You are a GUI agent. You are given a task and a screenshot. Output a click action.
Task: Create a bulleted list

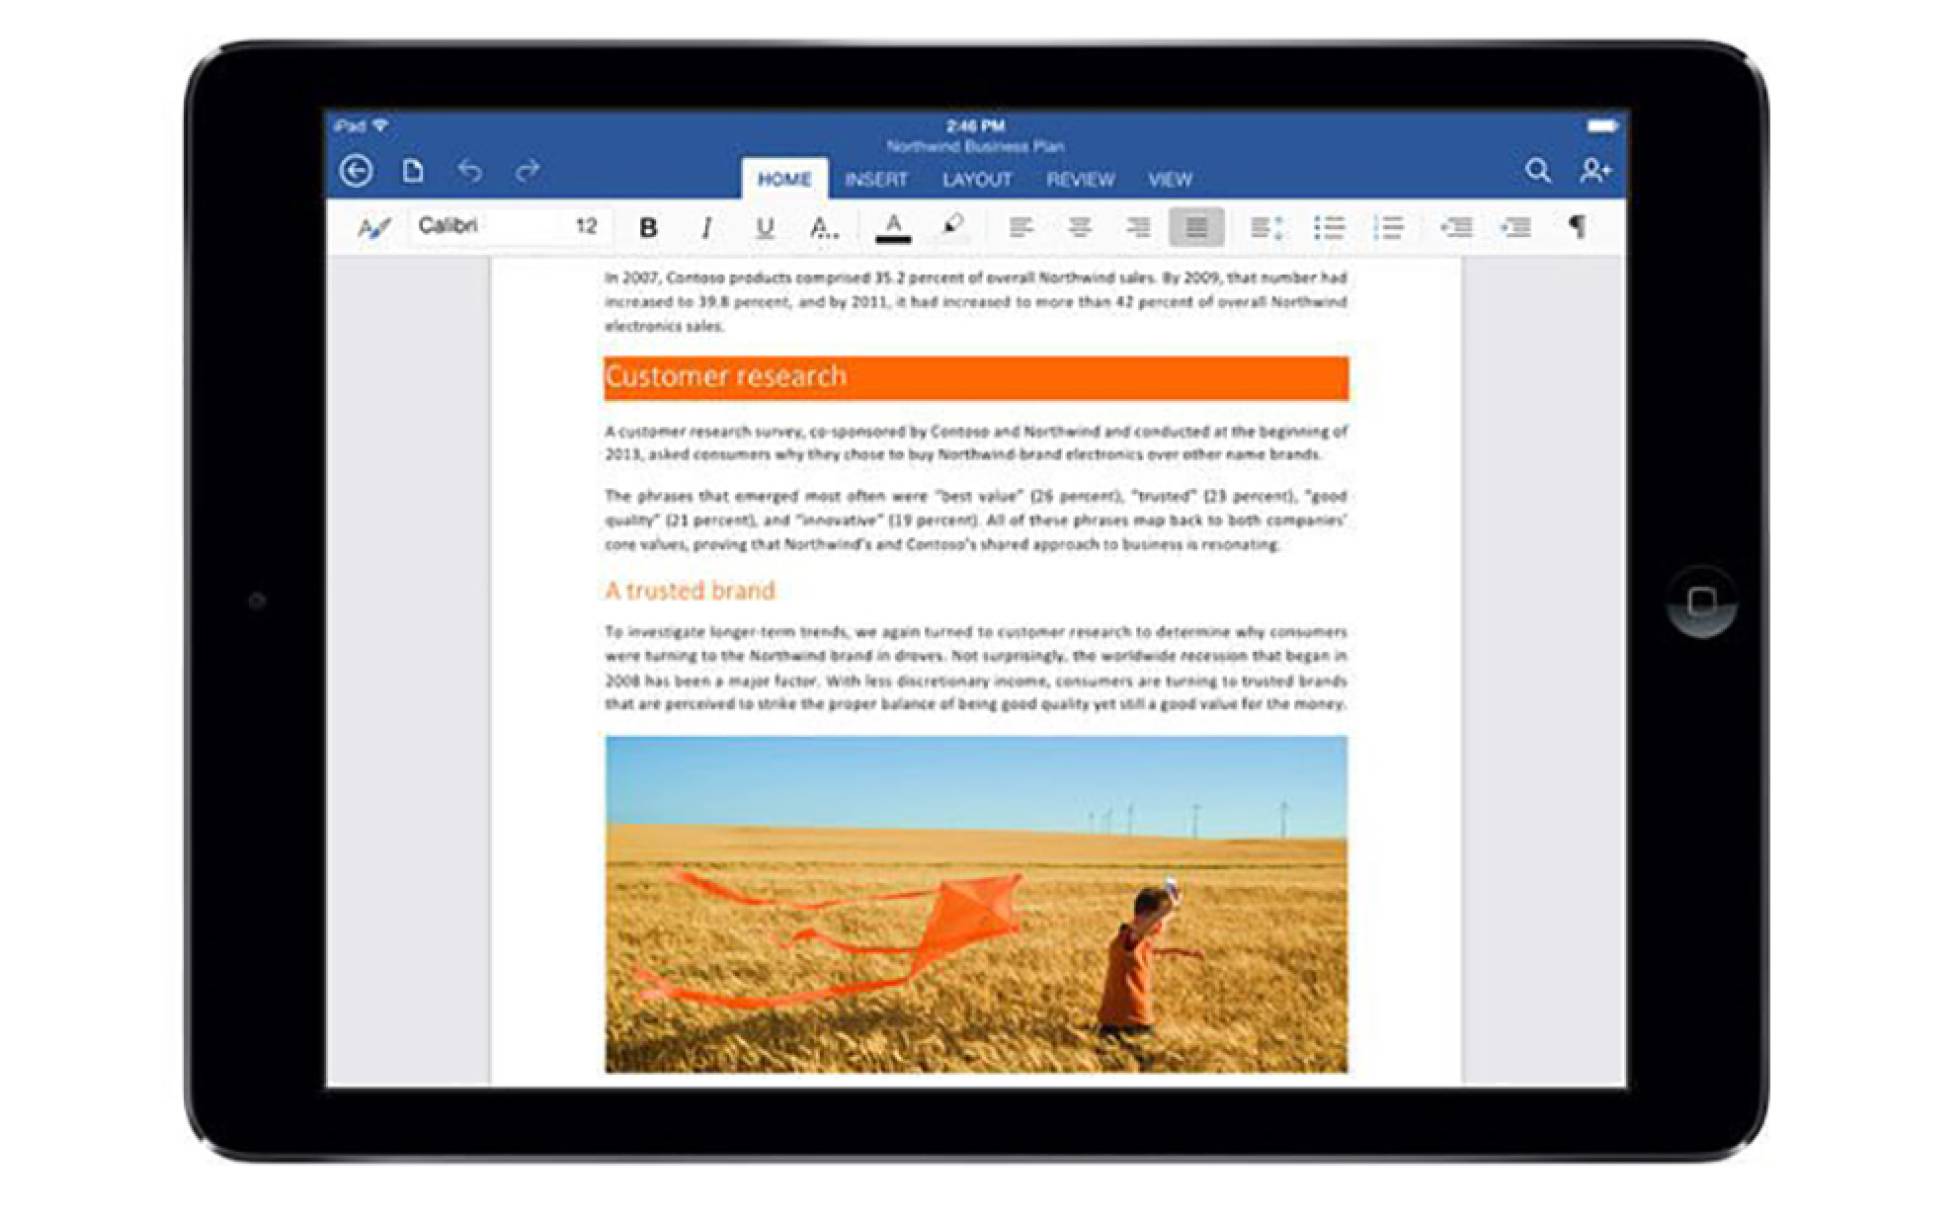click(1328, 227)
